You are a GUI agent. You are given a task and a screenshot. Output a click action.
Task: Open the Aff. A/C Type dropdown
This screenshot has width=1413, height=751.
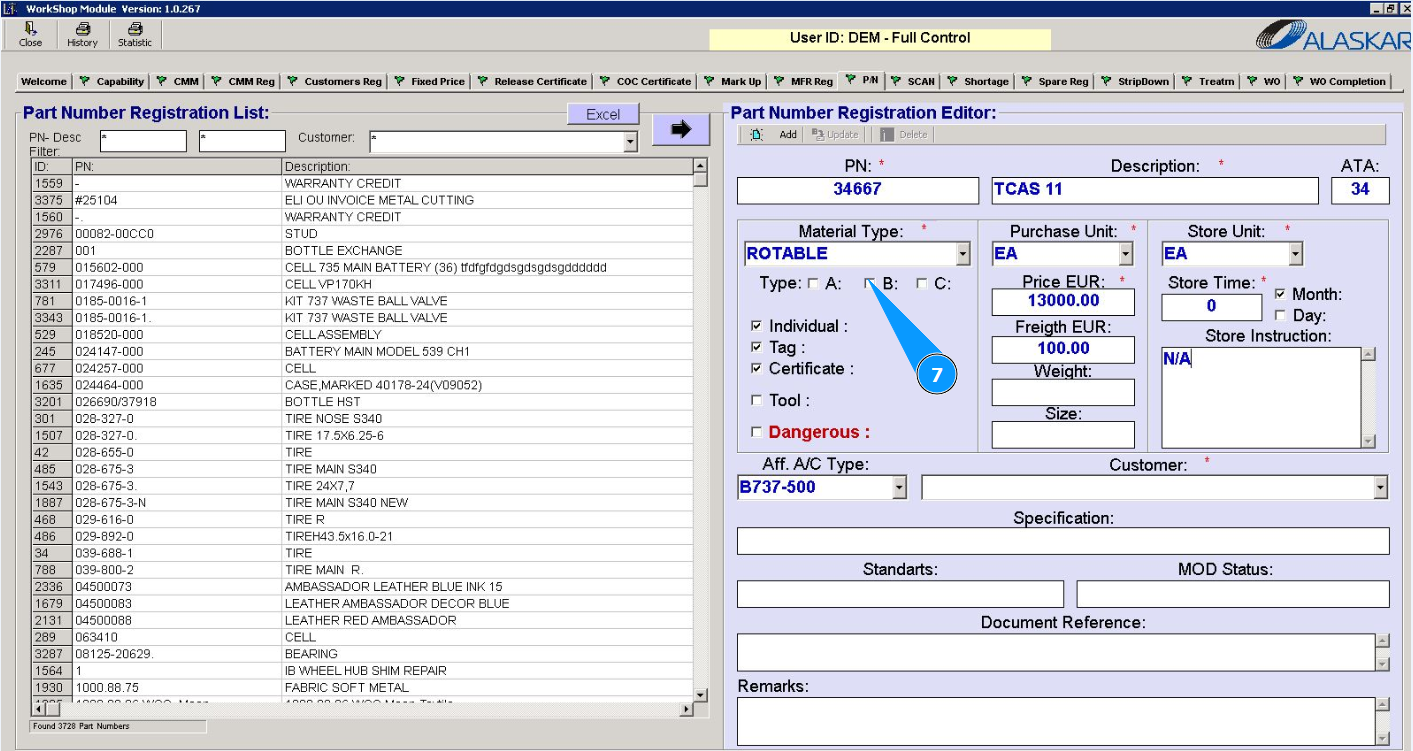tap(899, 487)
